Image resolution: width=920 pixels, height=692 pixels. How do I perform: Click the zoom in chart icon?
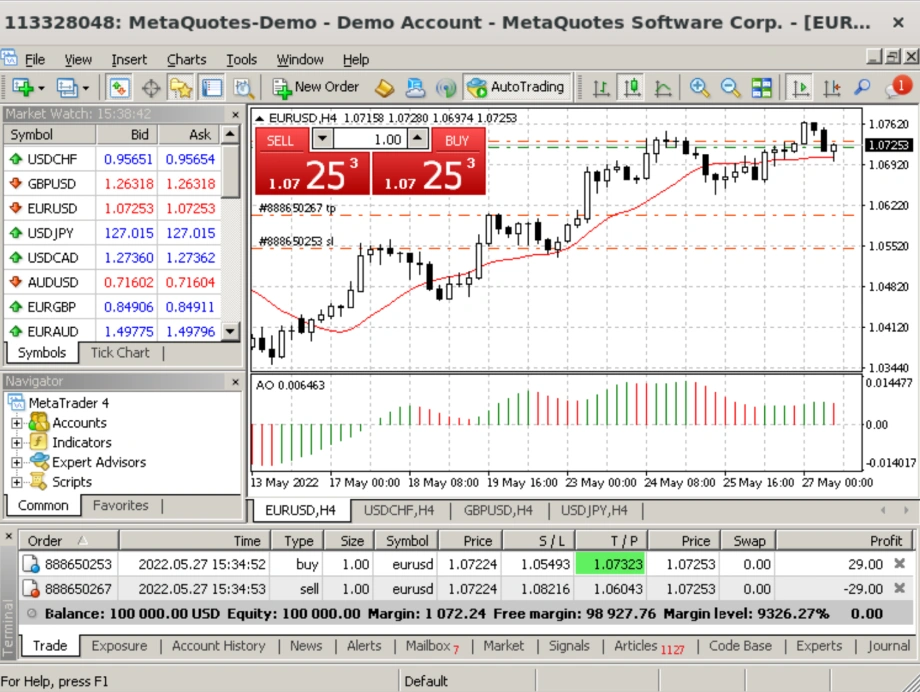pos(699,88)
